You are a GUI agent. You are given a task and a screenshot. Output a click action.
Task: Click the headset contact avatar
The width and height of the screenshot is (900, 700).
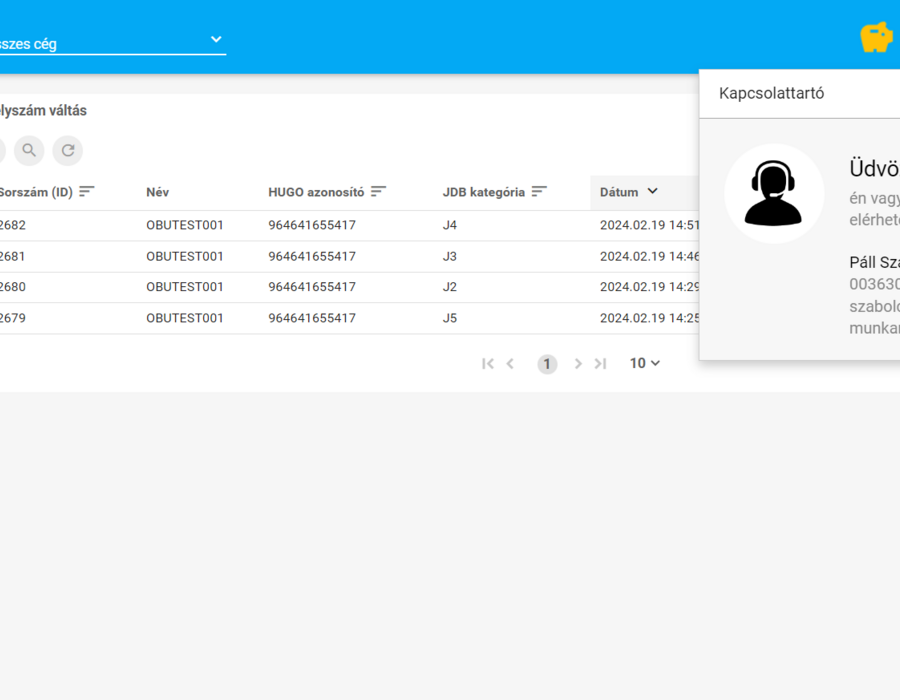point(774,193)
